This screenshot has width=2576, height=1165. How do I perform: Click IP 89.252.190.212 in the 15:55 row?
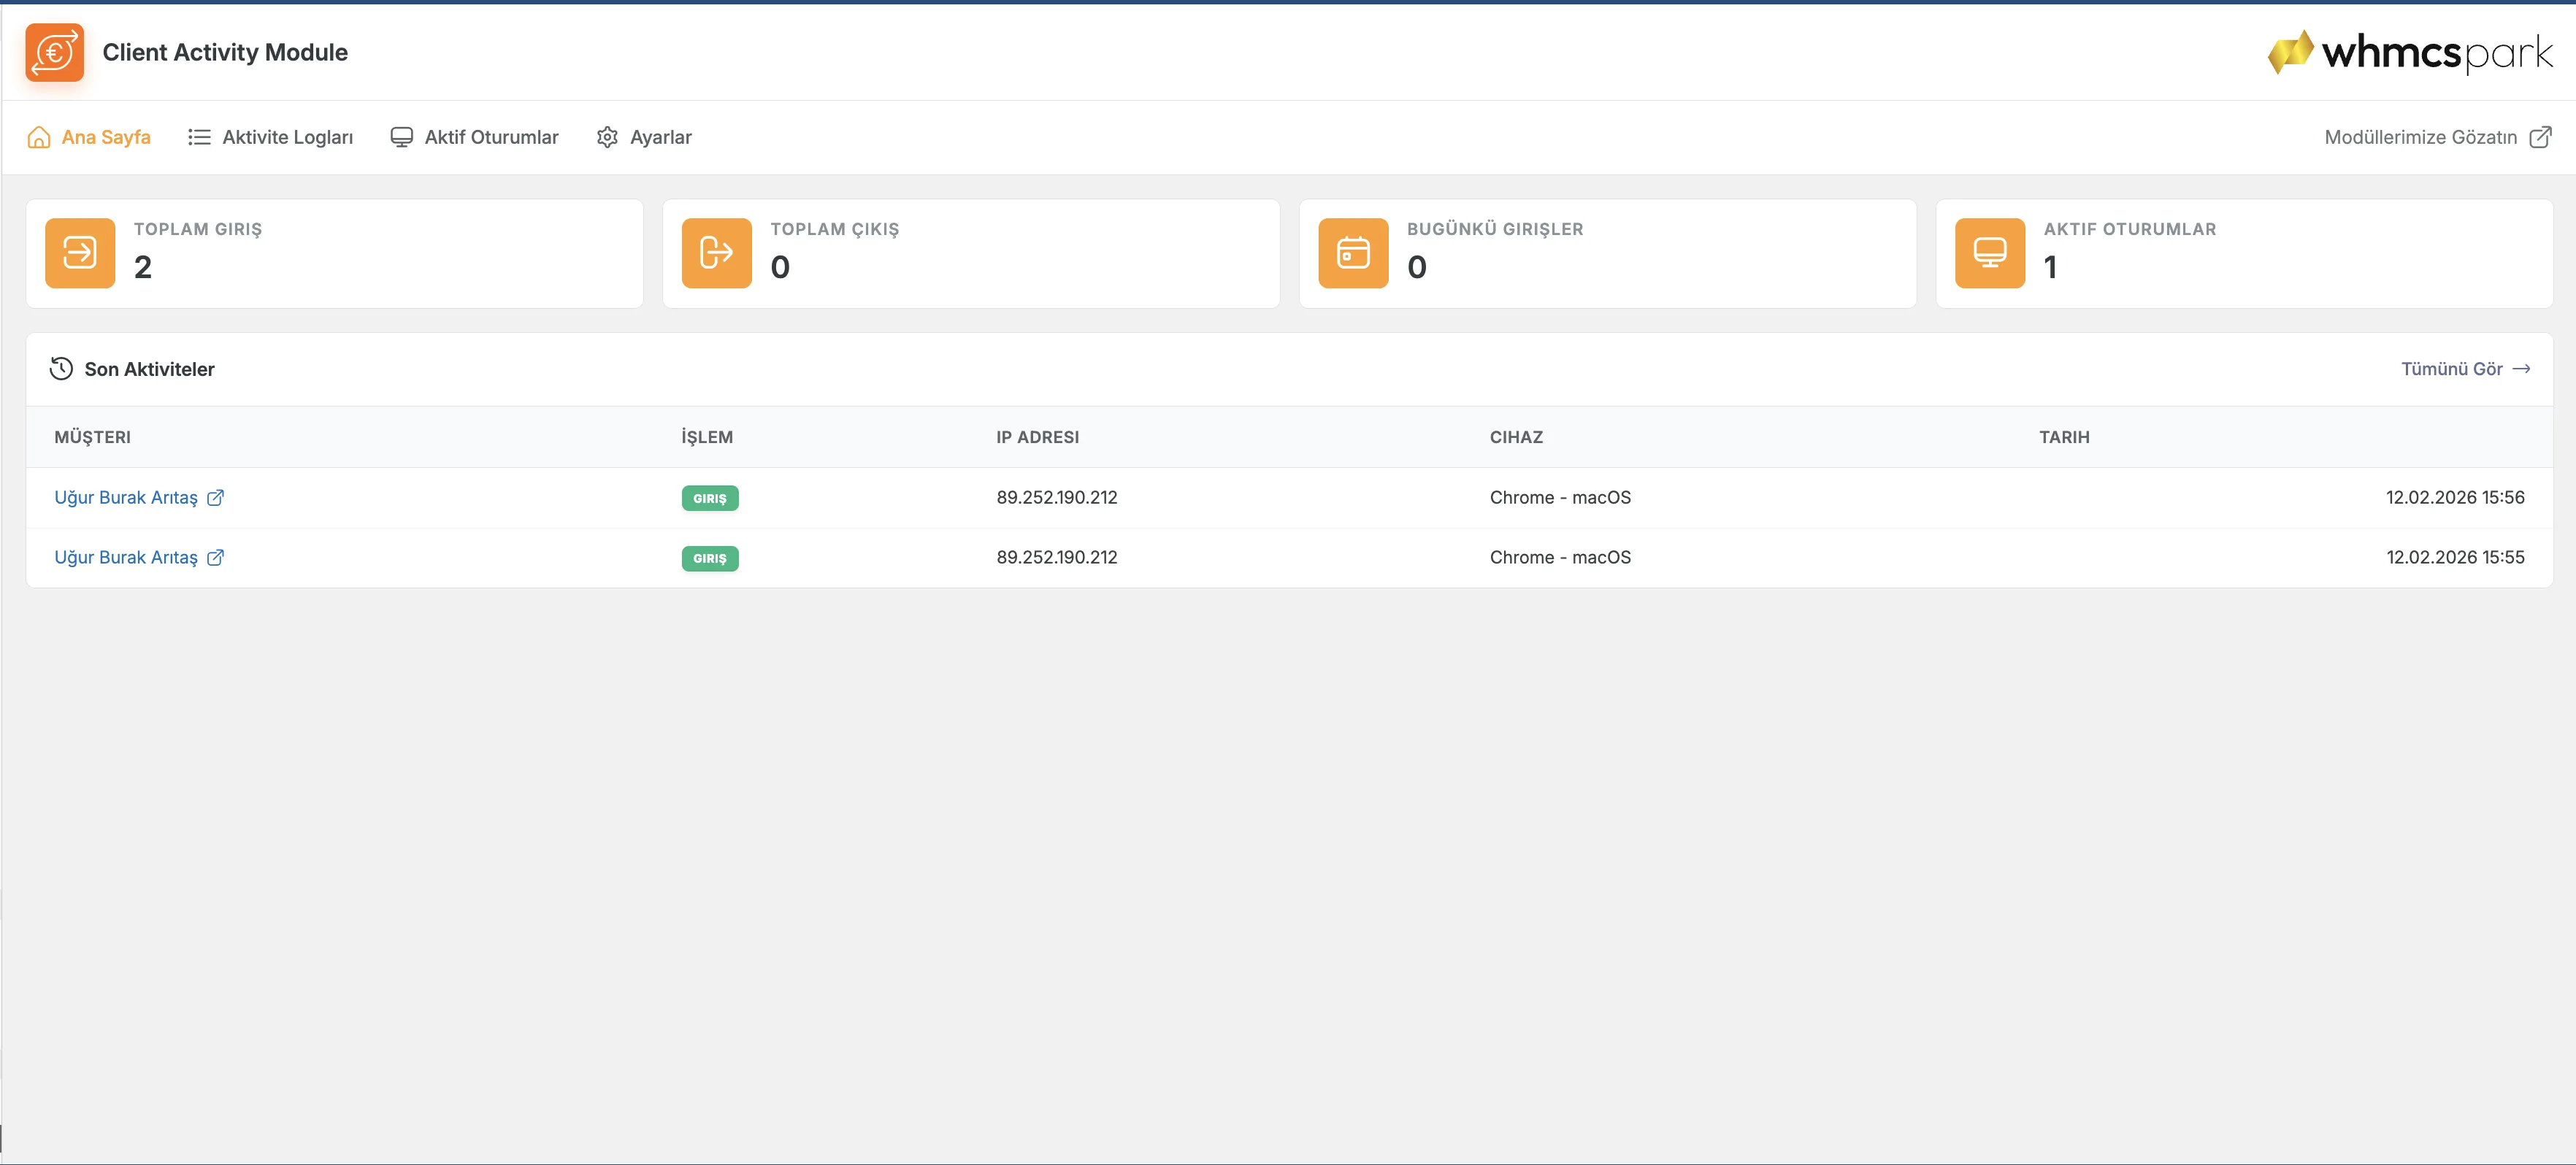point(1056,558)
